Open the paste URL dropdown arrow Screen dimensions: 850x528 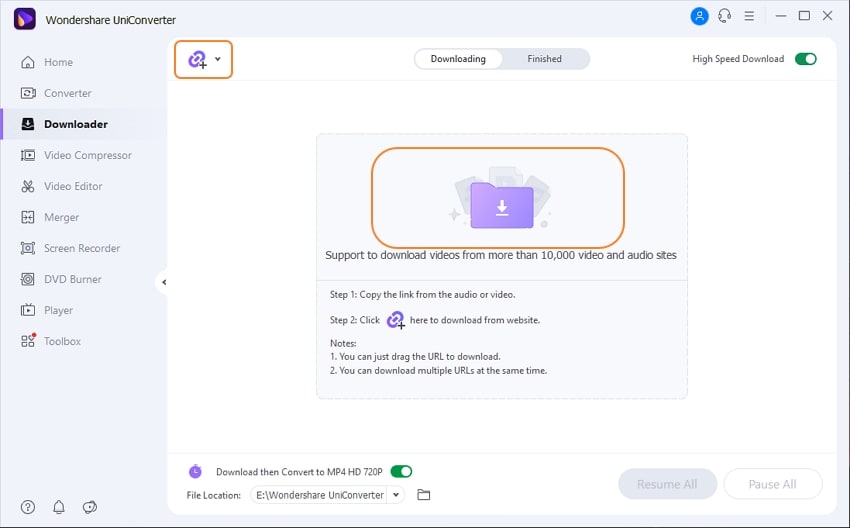click(x=217, y=59)
